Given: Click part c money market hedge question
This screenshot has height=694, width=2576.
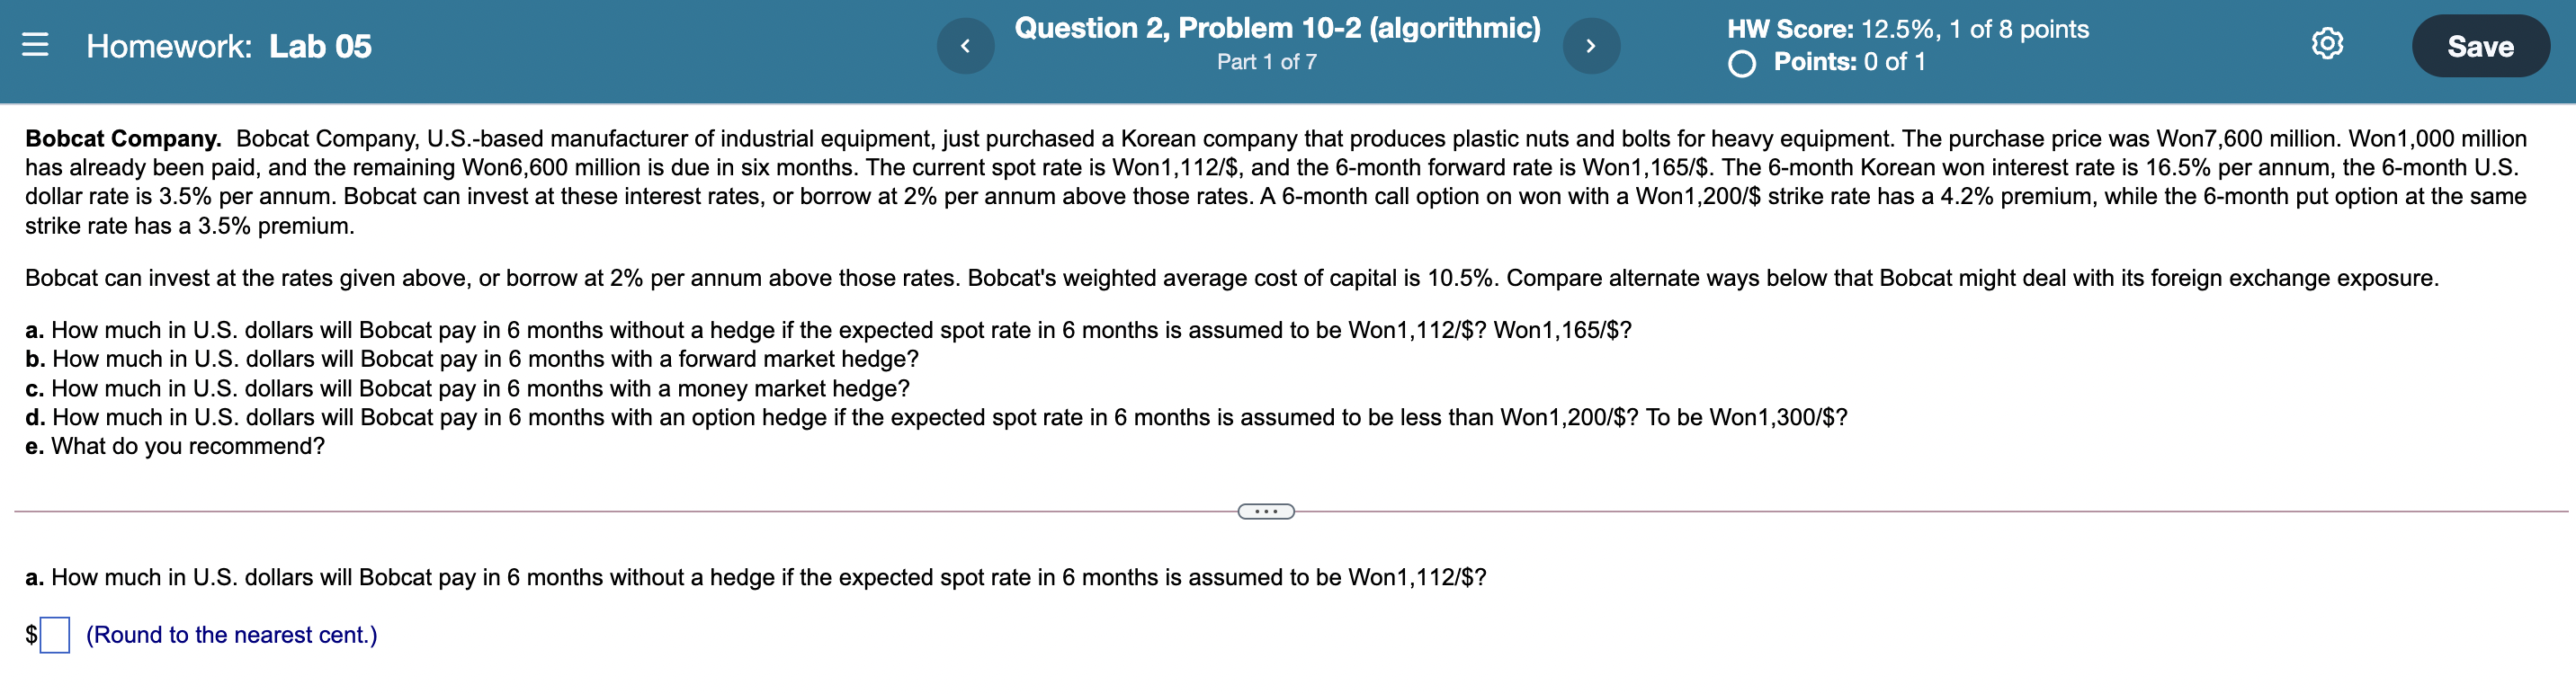Looking at the screenshot, I should point(465,388).
